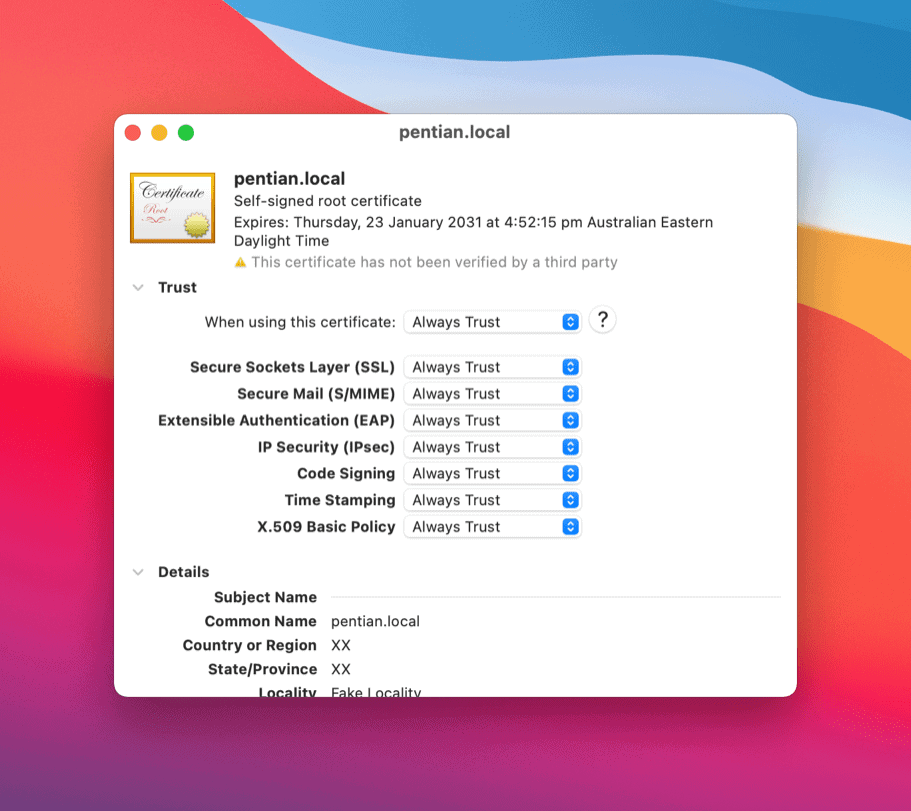Open the Secure Sockets Layer (SSL) trust dropdown
Viewport: 911px width, 811px height.
point(492,367)
